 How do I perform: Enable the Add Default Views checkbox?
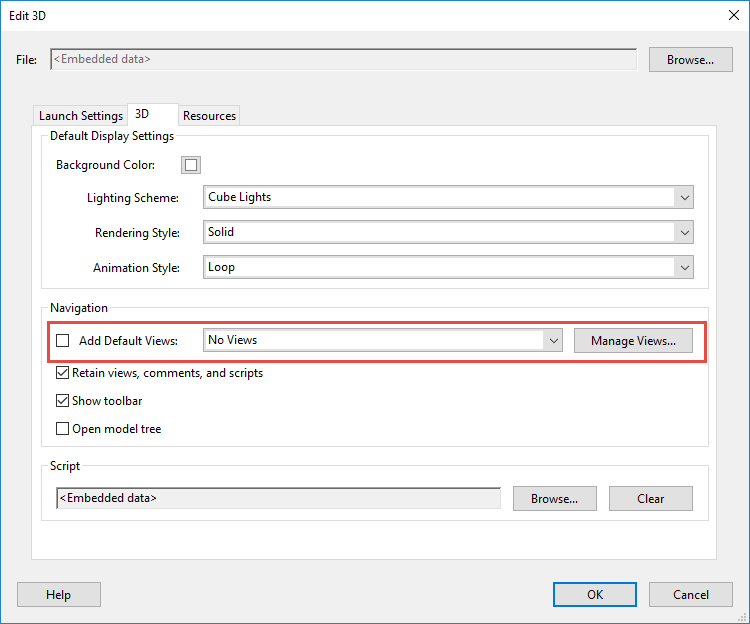[x=63, y=341]
